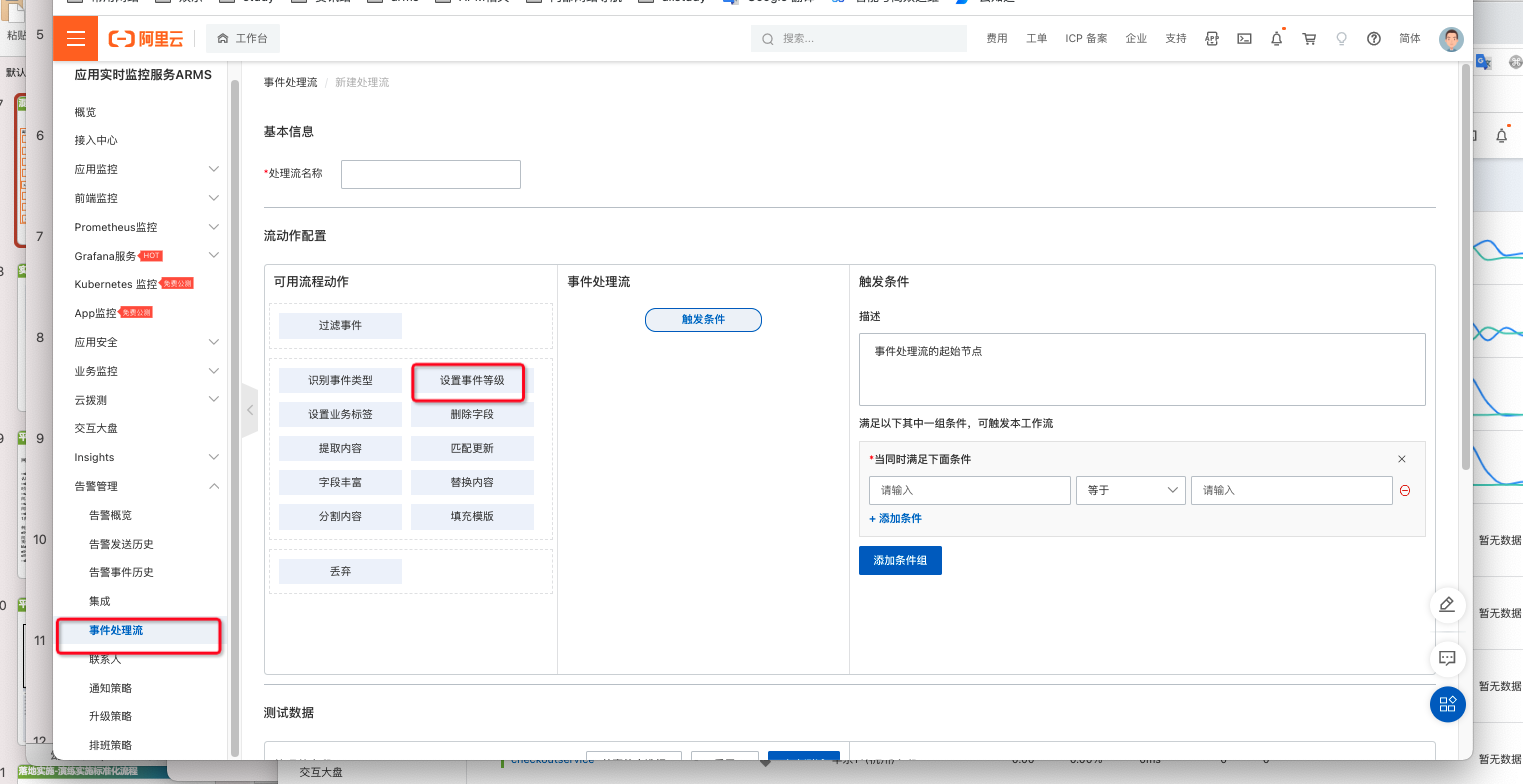
Task: Select 提取内容 flow action
Action: click(340, 448)
